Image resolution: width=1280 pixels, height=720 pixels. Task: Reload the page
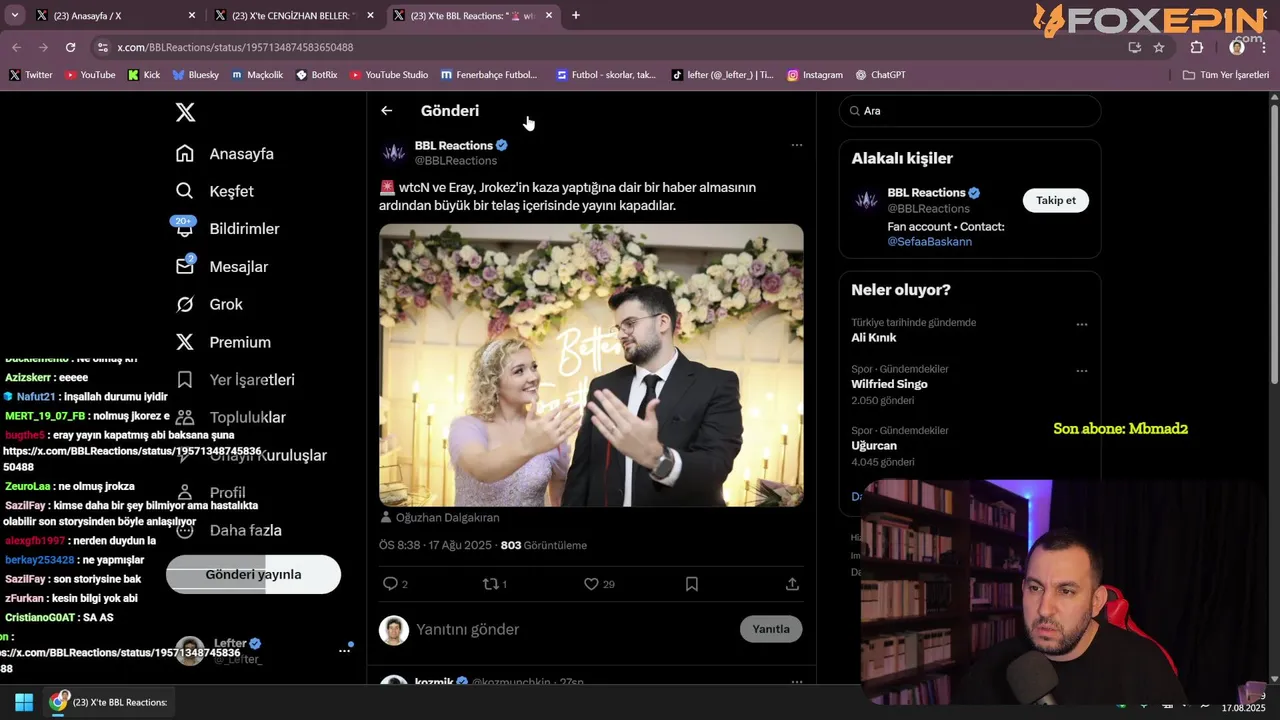pos(70,47)
